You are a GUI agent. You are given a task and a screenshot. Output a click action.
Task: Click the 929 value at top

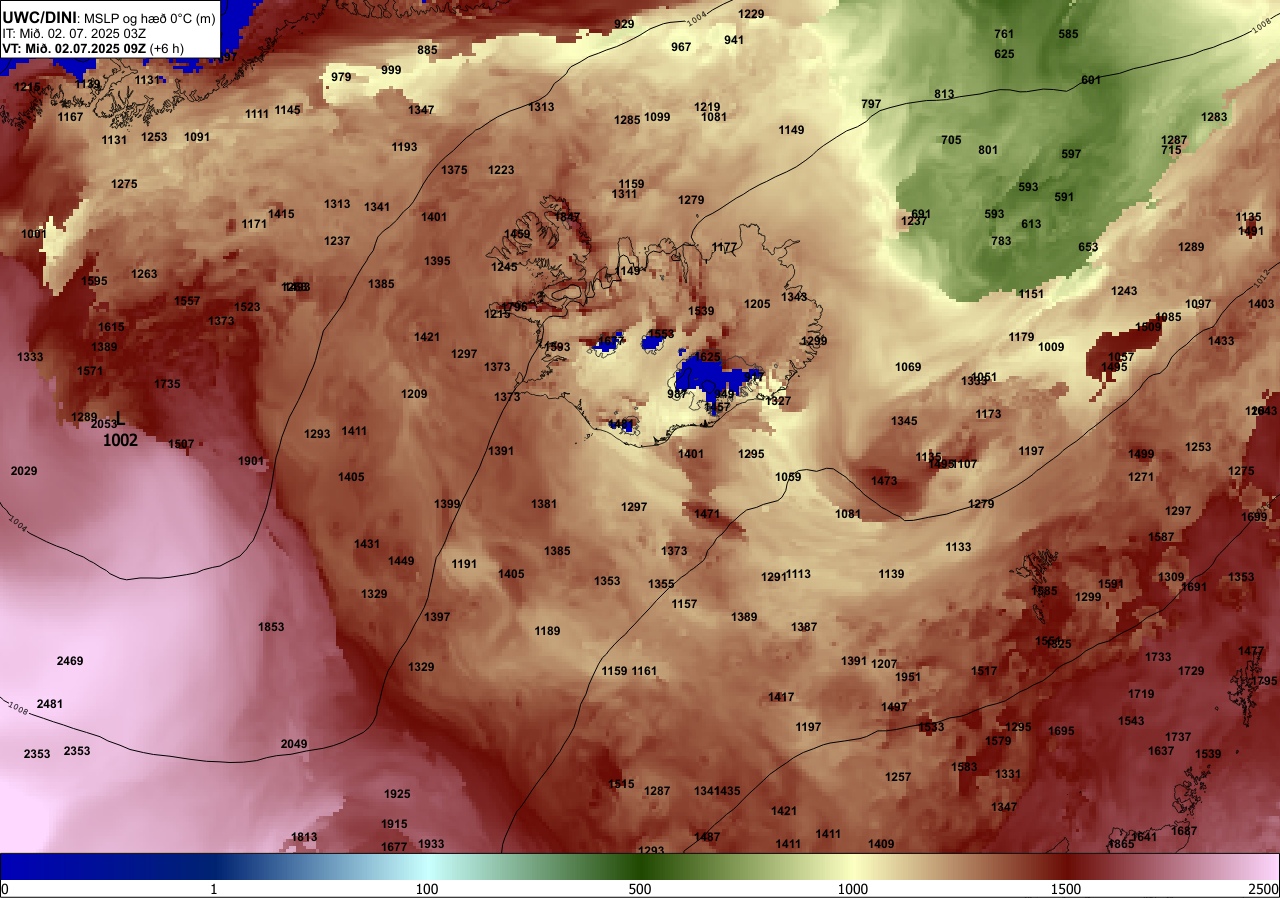tap(624, 24)
